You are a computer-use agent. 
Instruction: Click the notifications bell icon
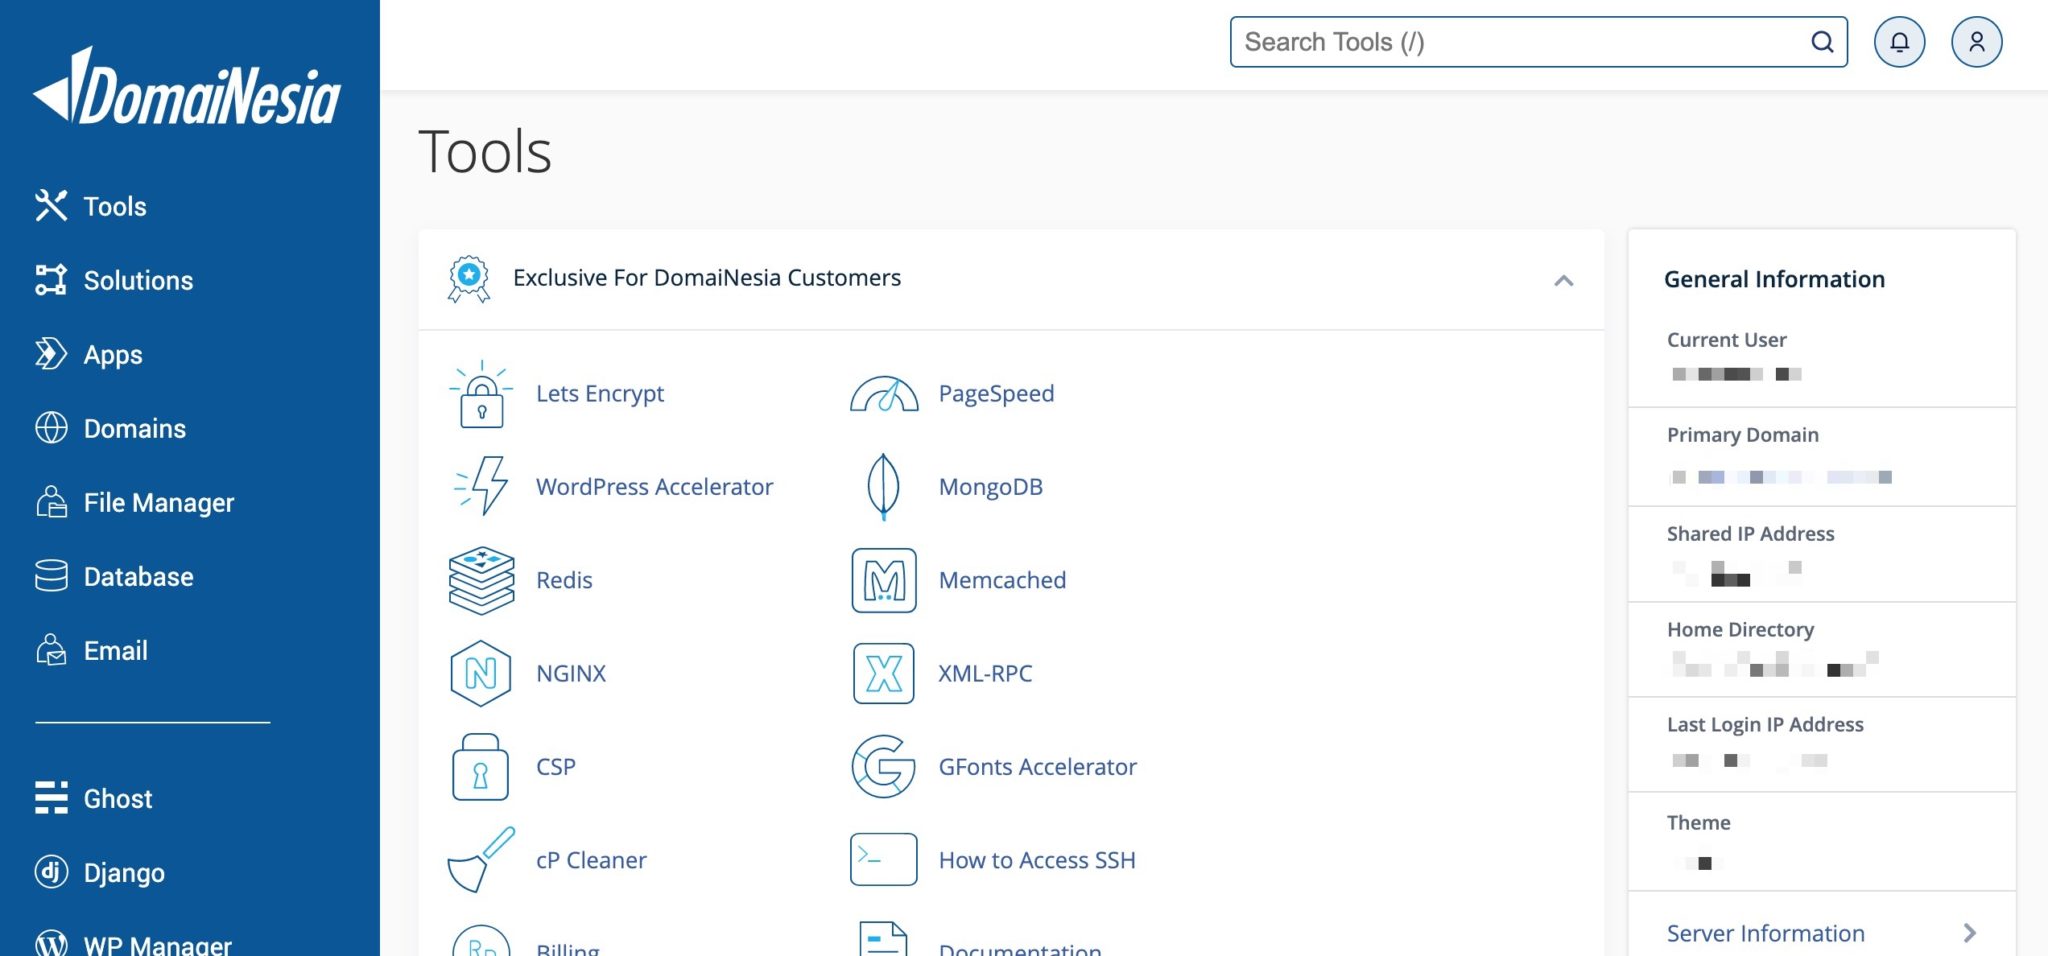tap(1899, 42)
